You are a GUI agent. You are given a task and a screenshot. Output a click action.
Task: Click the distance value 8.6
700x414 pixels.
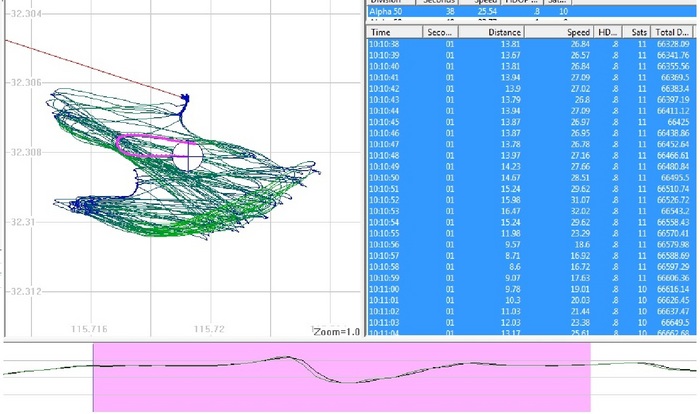click(515, 267)
